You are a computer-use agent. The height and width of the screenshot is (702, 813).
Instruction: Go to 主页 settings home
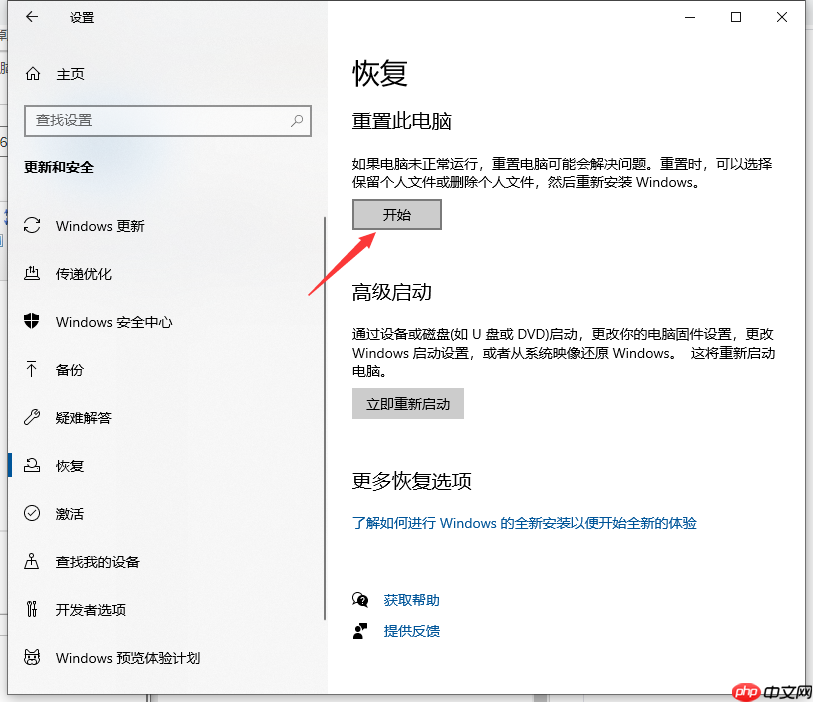coord(166,74)
